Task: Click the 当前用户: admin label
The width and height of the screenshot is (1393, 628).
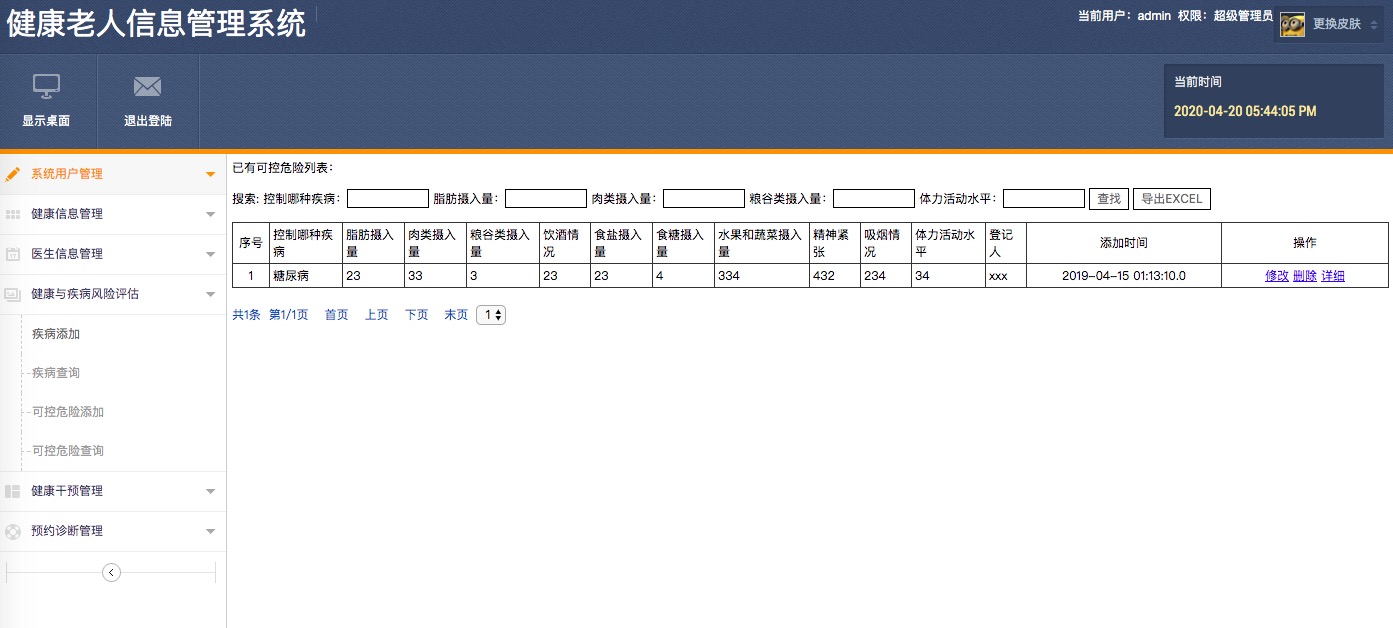Action: [x=1124, y=16]
